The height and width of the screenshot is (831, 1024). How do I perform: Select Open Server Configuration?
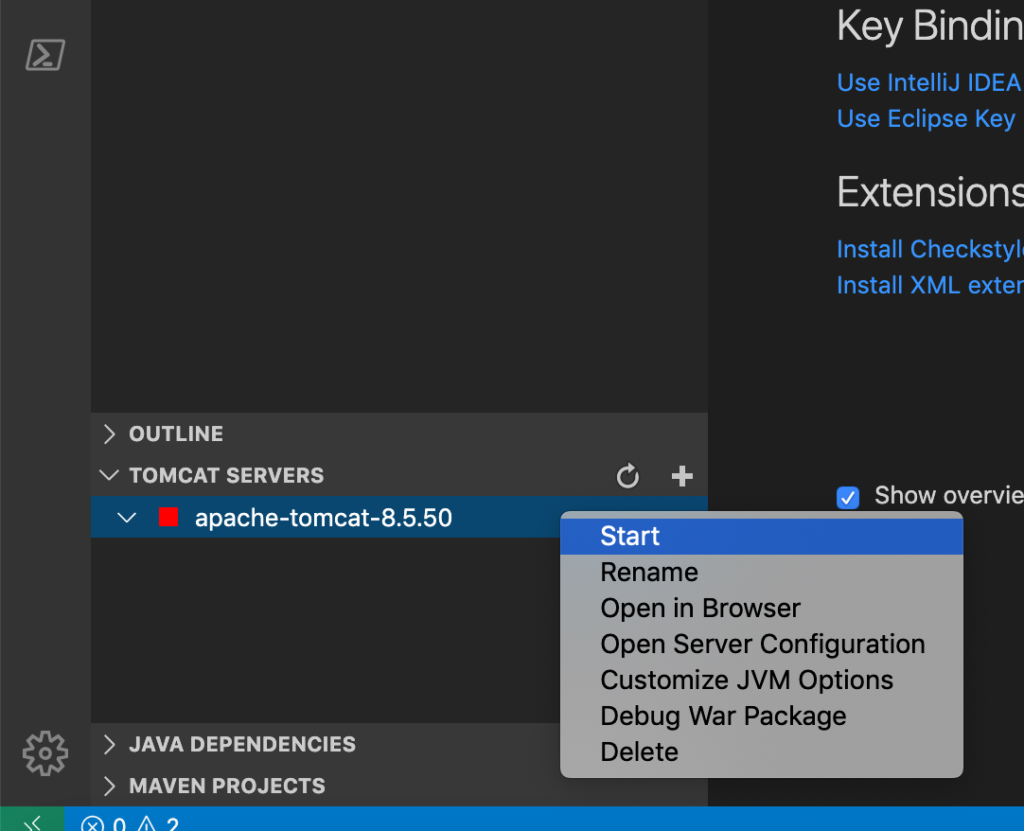762,643
